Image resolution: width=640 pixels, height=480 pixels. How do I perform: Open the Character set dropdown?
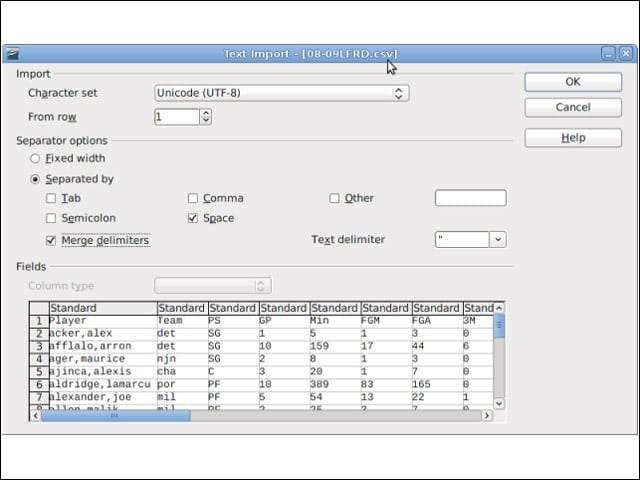[x=282, y=93]
